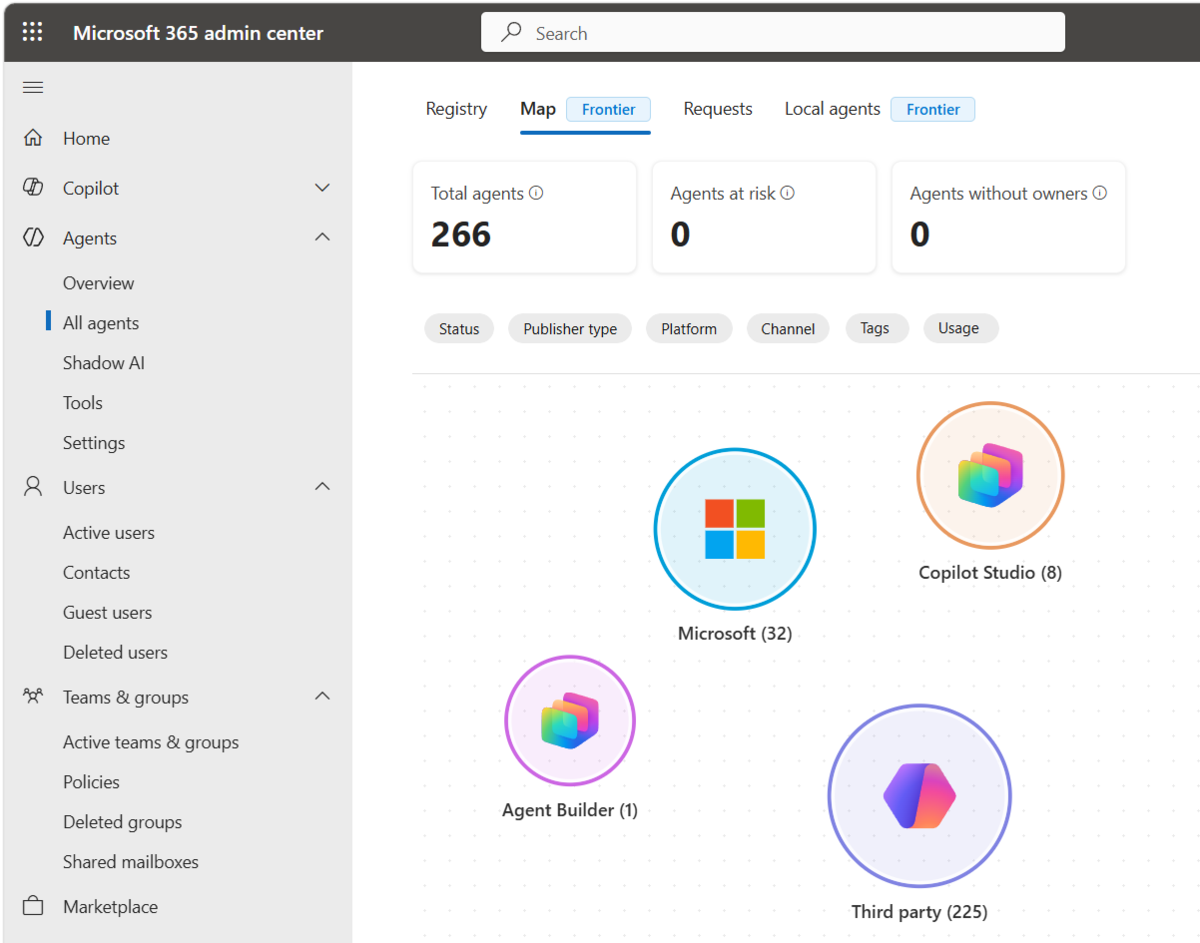The image size is (1200, 943).
Task: Collapse the navigation hamburger menu
Action: pyautogui.click(x=33, y=88)
